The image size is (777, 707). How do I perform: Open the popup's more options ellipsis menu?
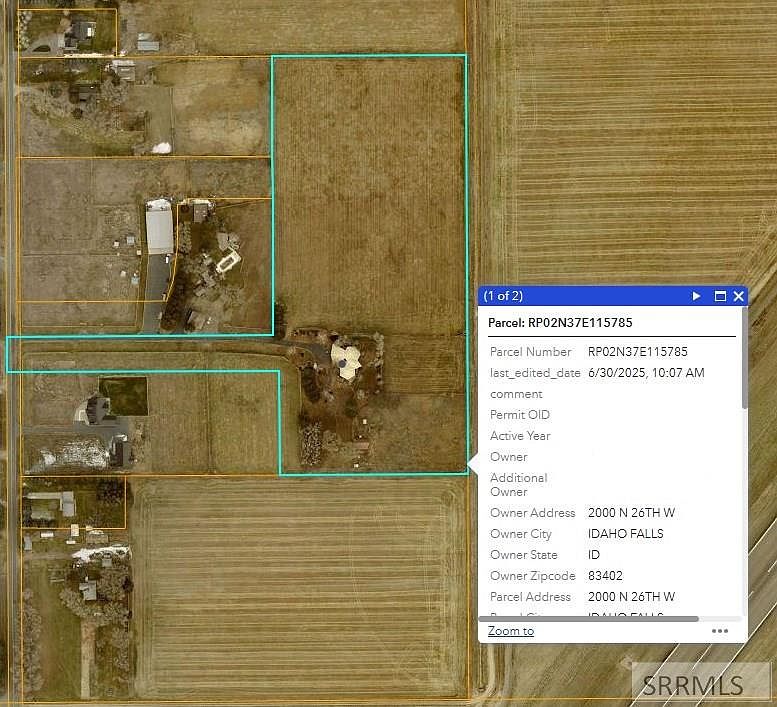click(x=720, y=631)
